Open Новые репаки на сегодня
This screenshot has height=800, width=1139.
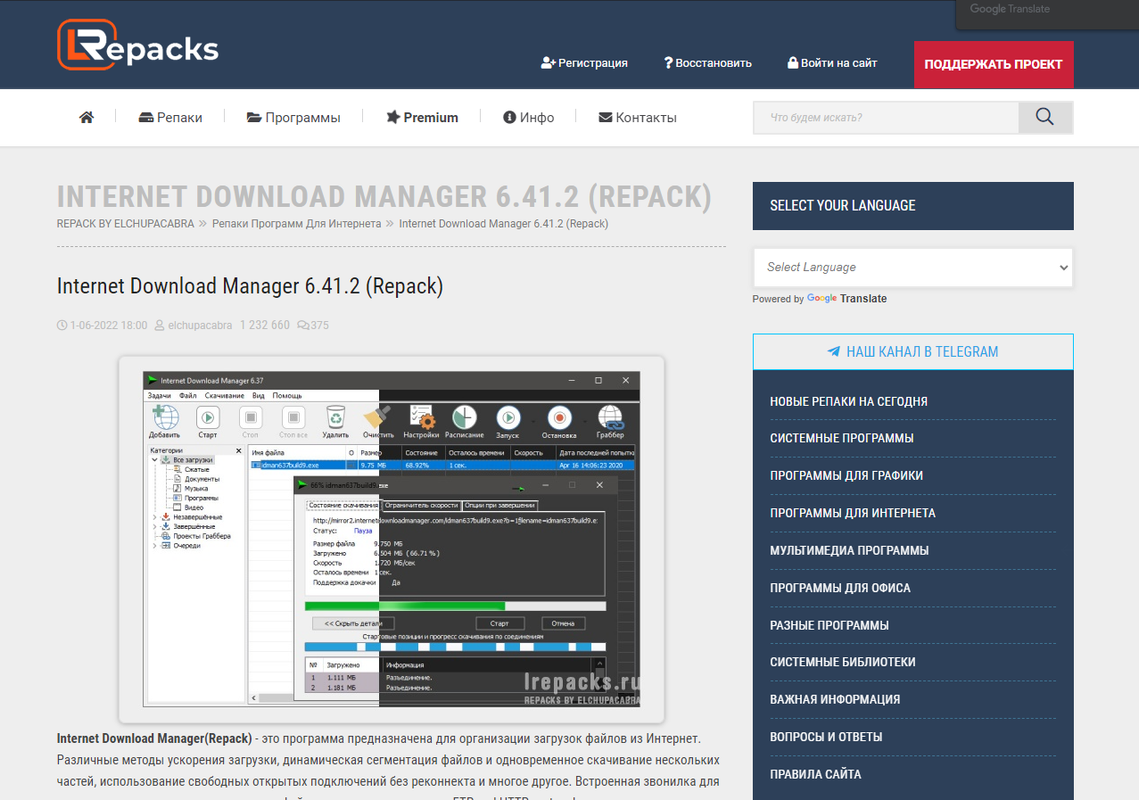pyautogui.click(x=848, y=402)
